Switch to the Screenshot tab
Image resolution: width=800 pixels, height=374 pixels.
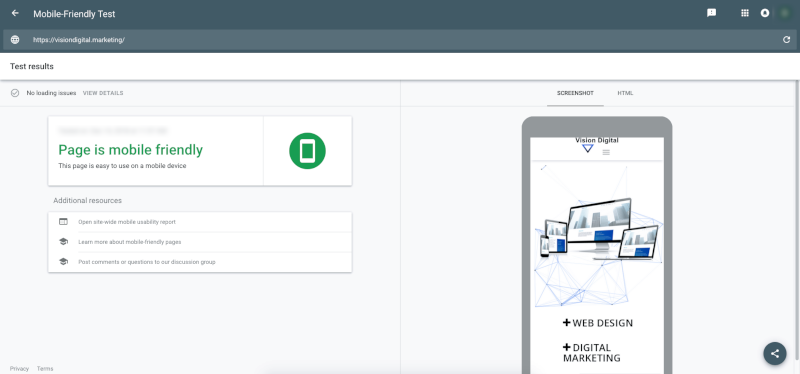pyautogui.click(x=575, y=93)
